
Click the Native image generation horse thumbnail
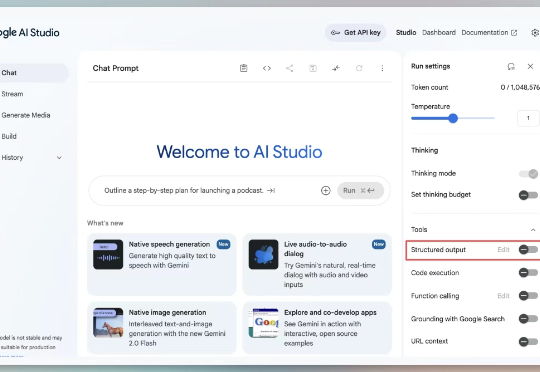click(108, 323)
